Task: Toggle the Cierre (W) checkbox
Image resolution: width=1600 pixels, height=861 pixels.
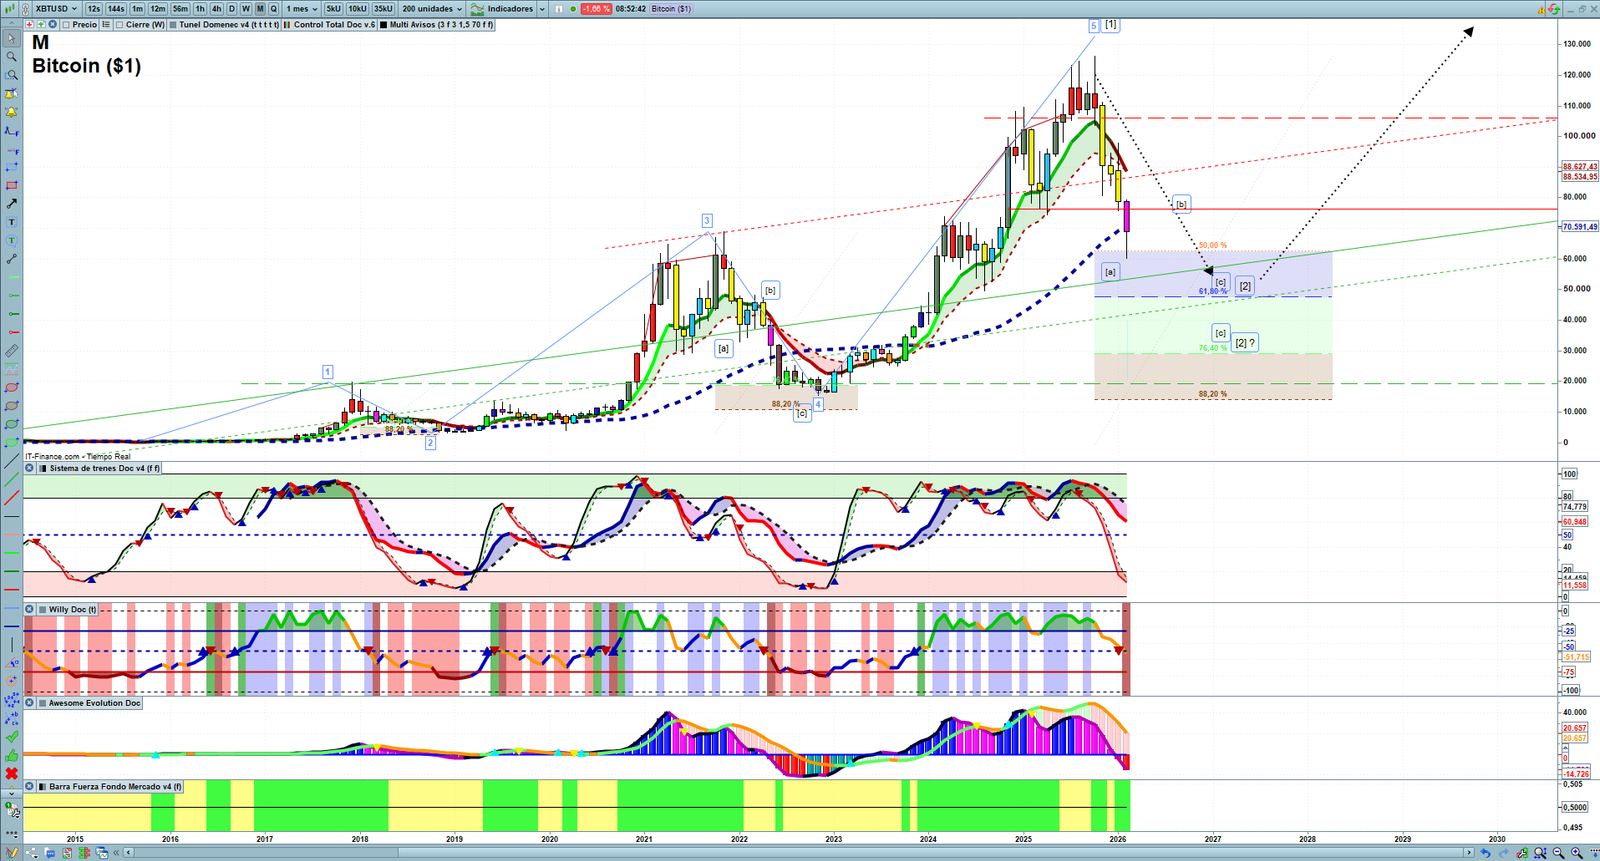Action: 120,25
